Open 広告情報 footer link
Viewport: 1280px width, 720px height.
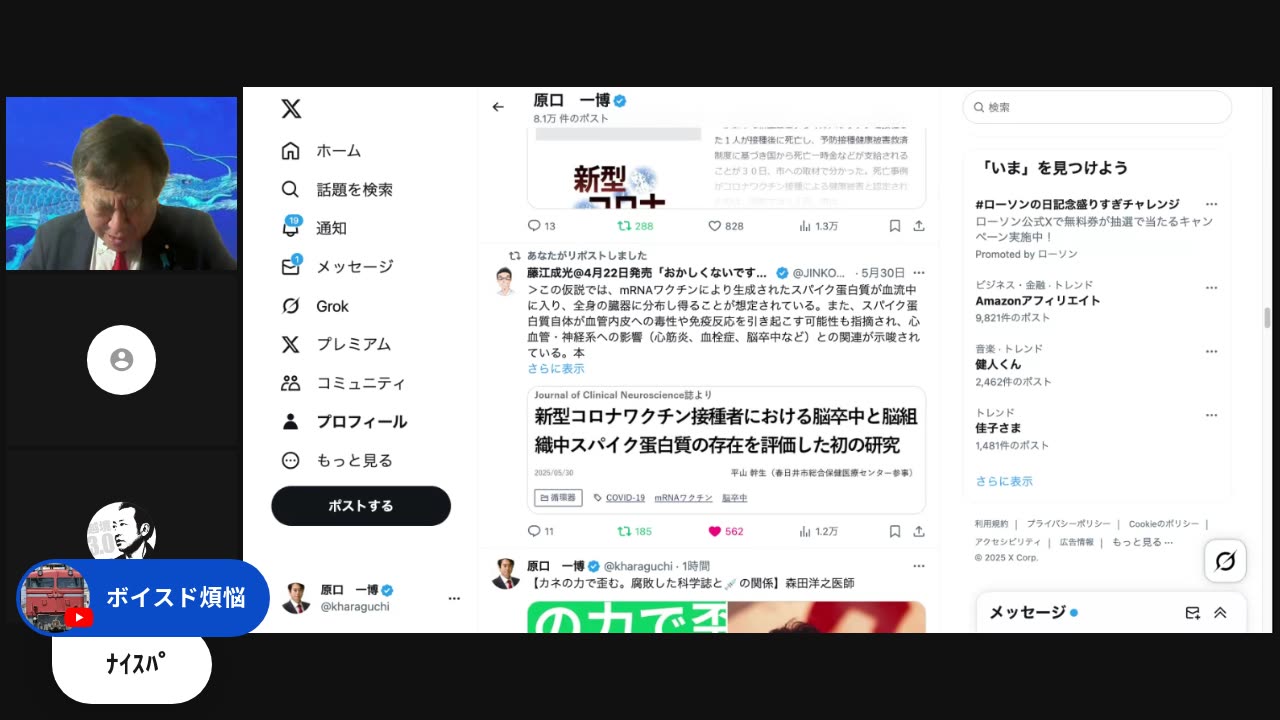point(1076,542)
